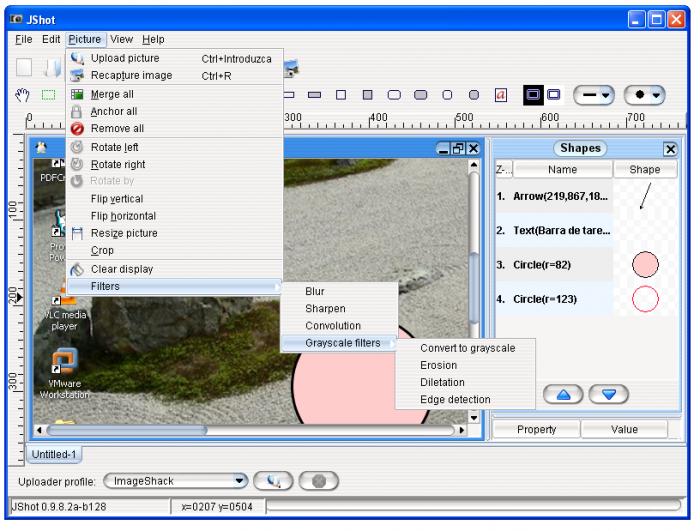Select the filled circle shape tool

tap(474, 95)
